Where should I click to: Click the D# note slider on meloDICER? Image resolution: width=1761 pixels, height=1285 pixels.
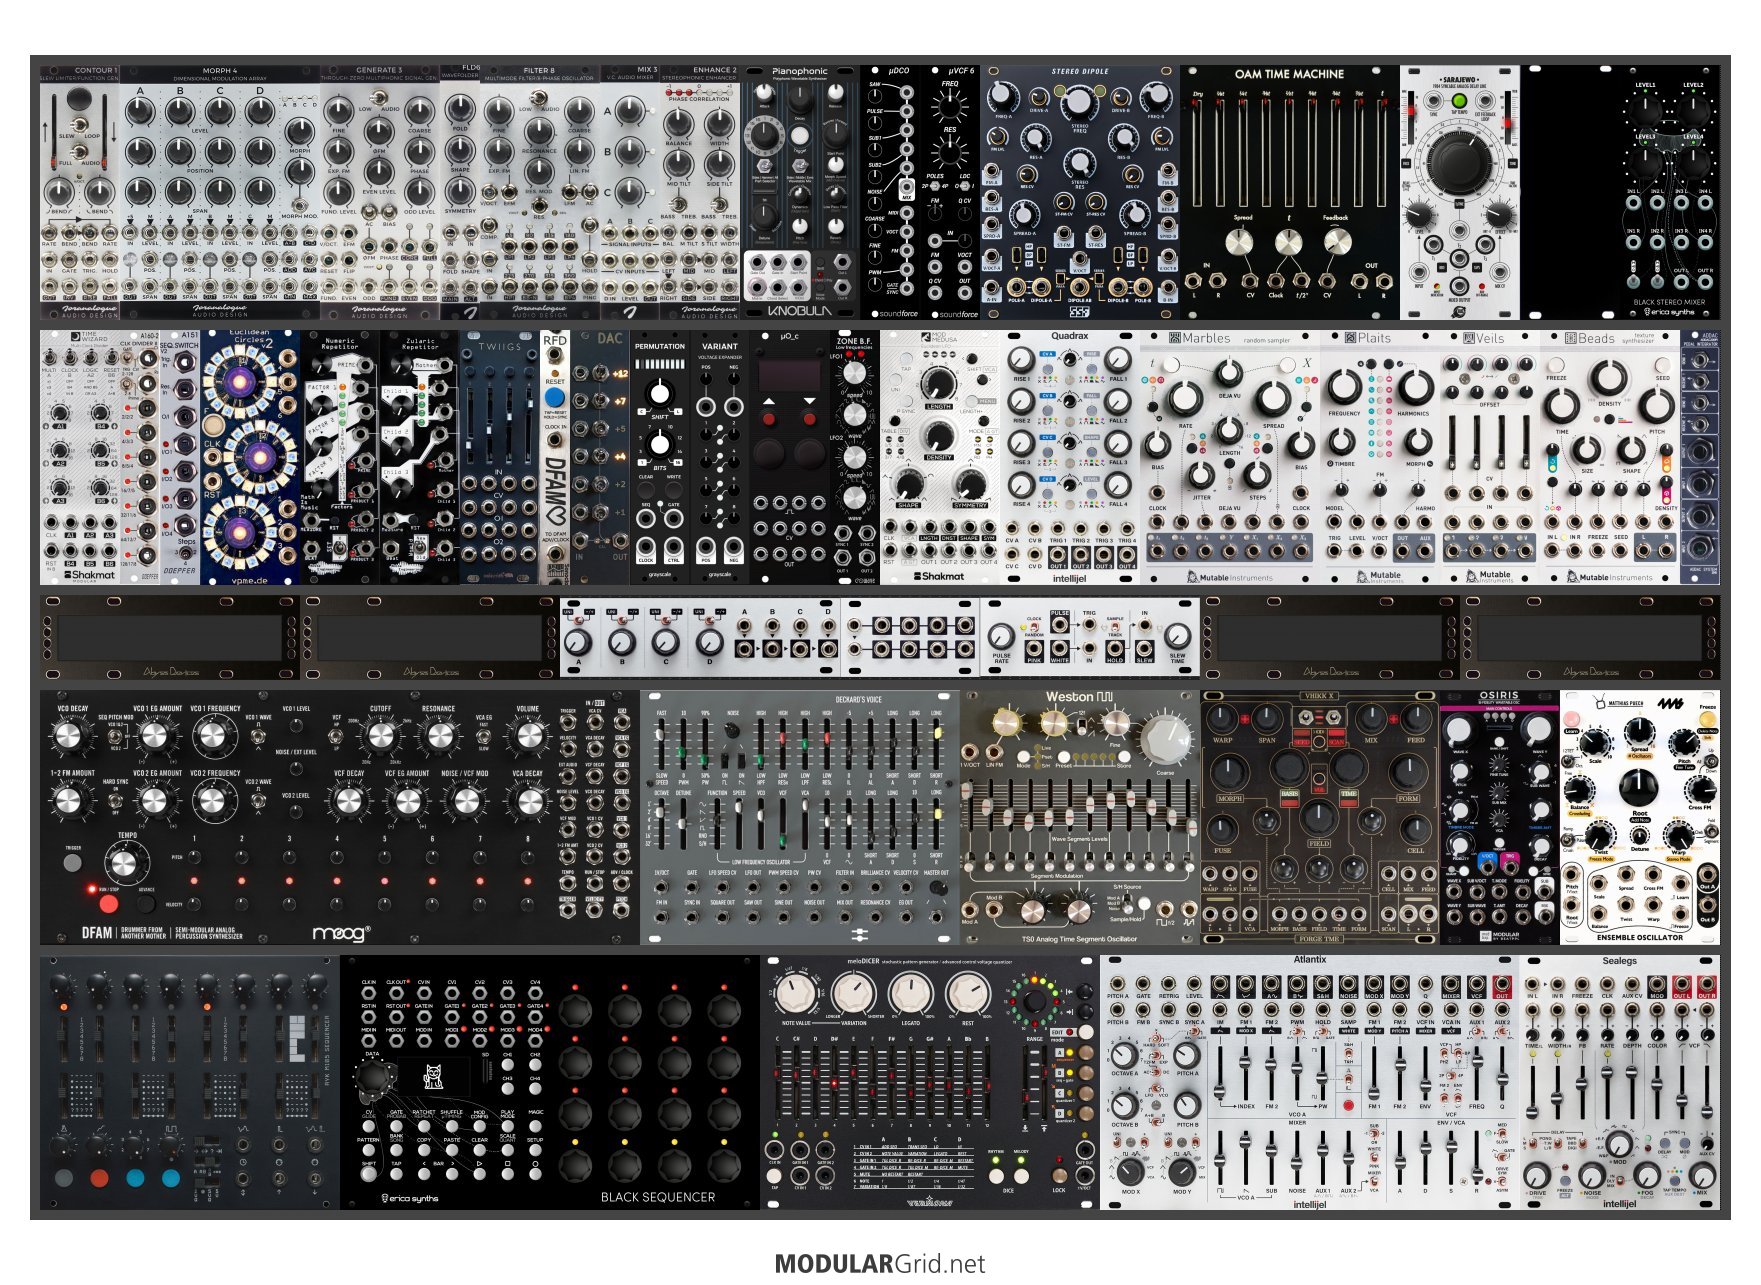point(834,1083)
